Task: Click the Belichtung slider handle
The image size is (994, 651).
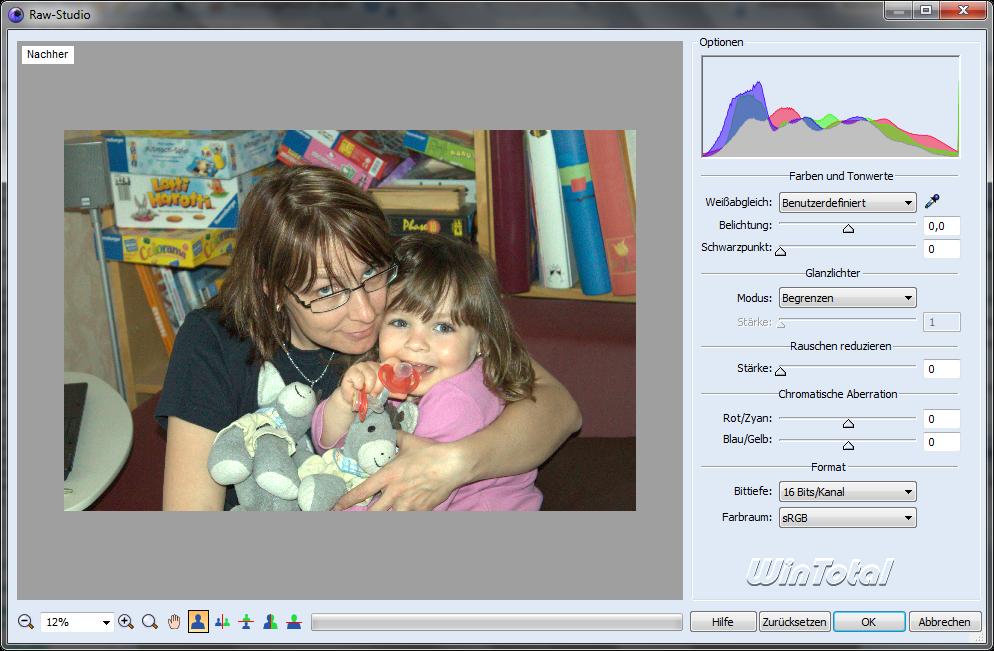Action: 848,228
